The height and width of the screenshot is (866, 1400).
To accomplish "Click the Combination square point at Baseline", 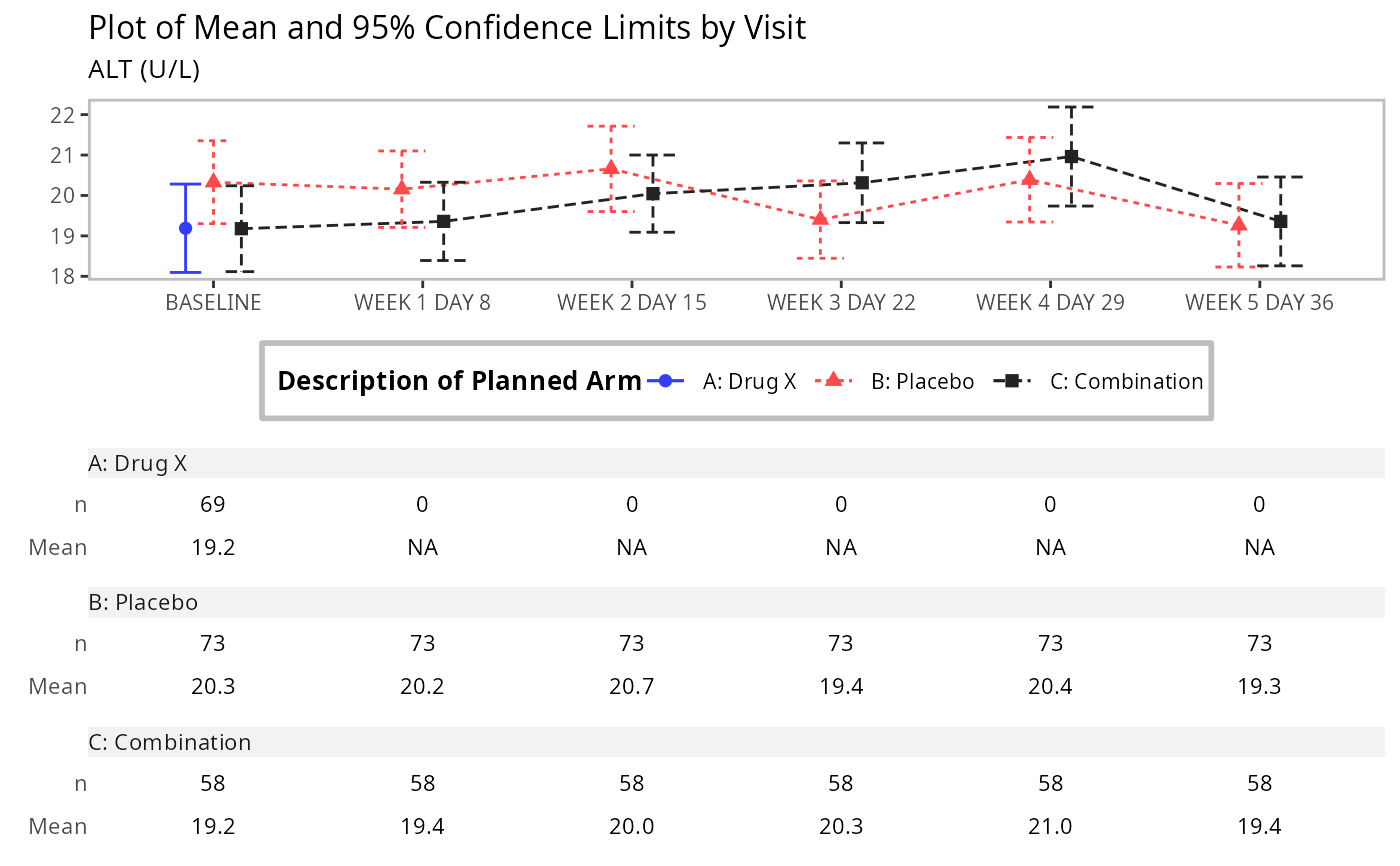I will [x=241, y=229].
